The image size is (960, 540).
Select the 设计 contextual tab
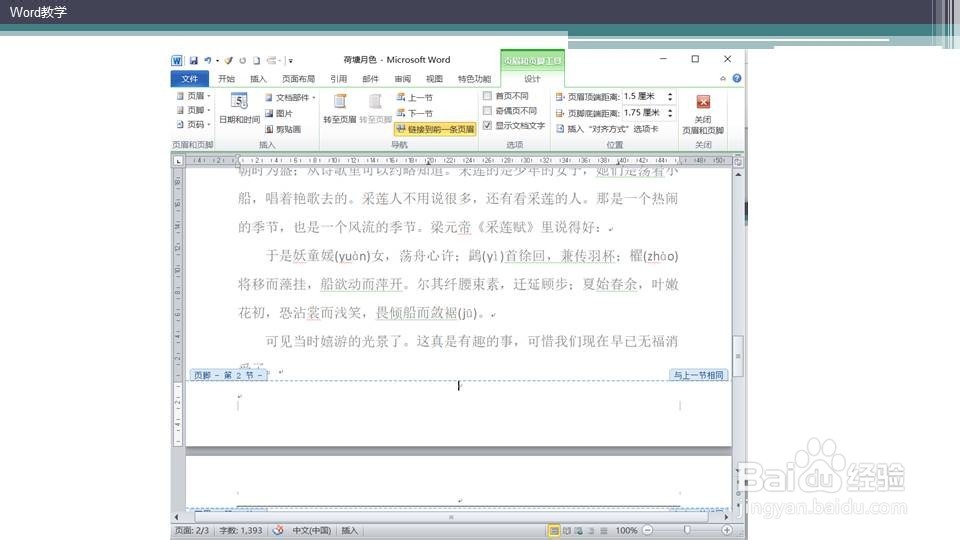point(532,79)
